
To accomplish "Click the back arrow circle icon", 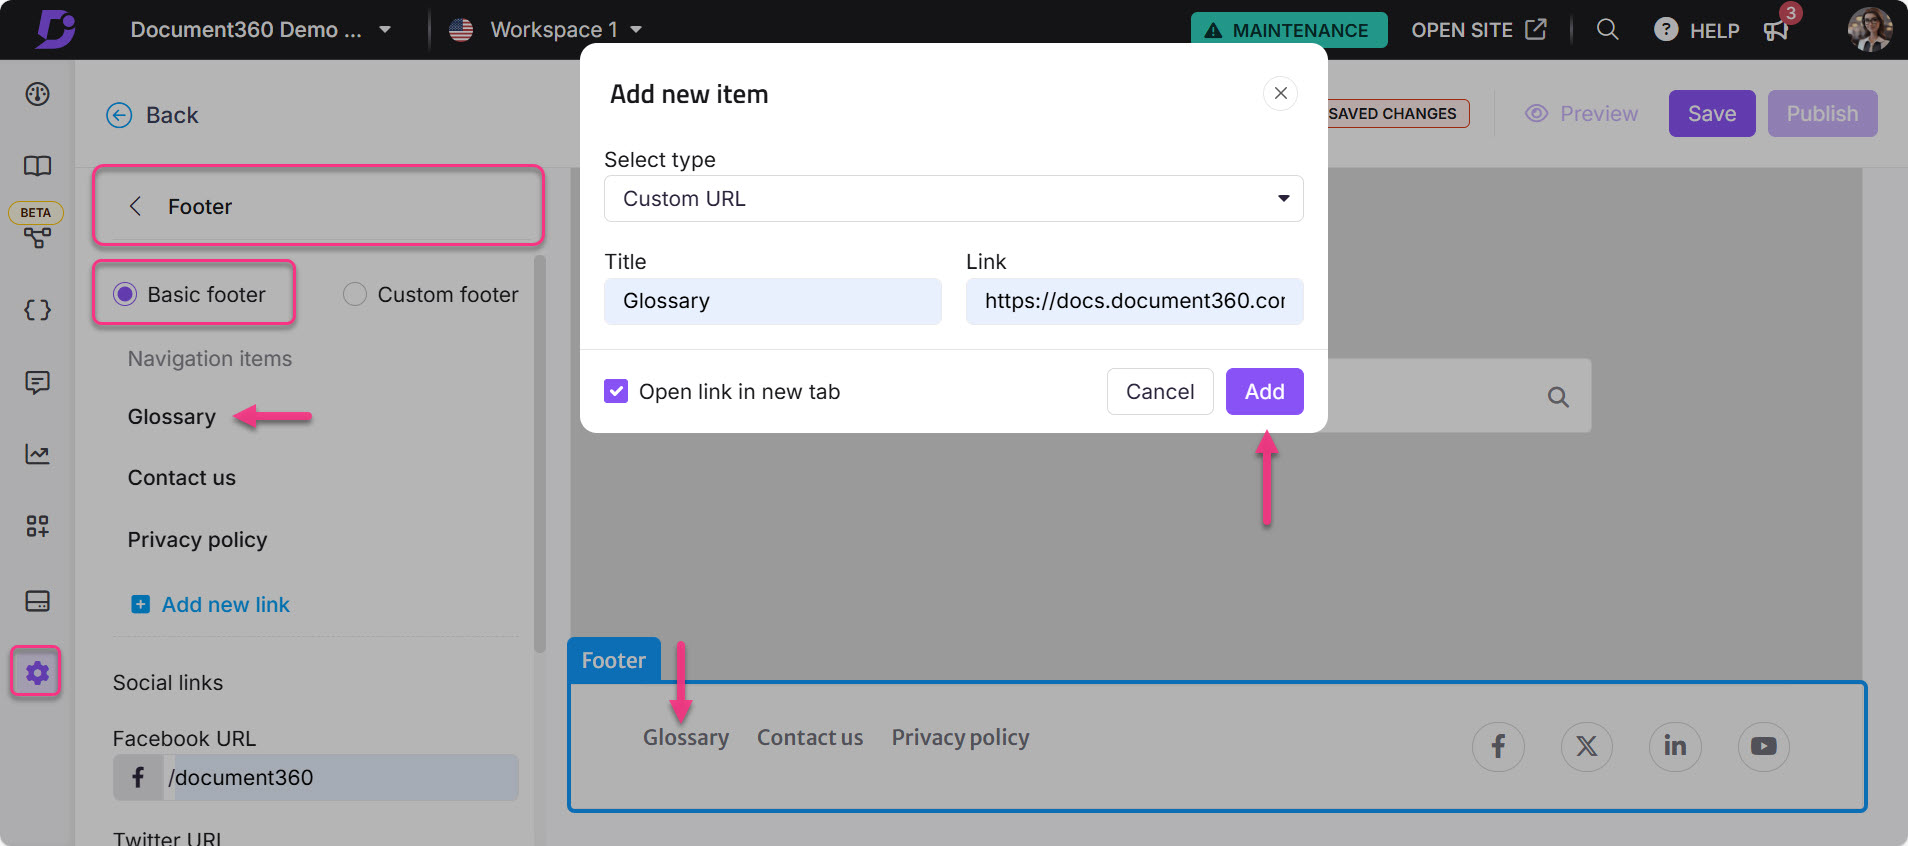I will (x=119, y=115).
